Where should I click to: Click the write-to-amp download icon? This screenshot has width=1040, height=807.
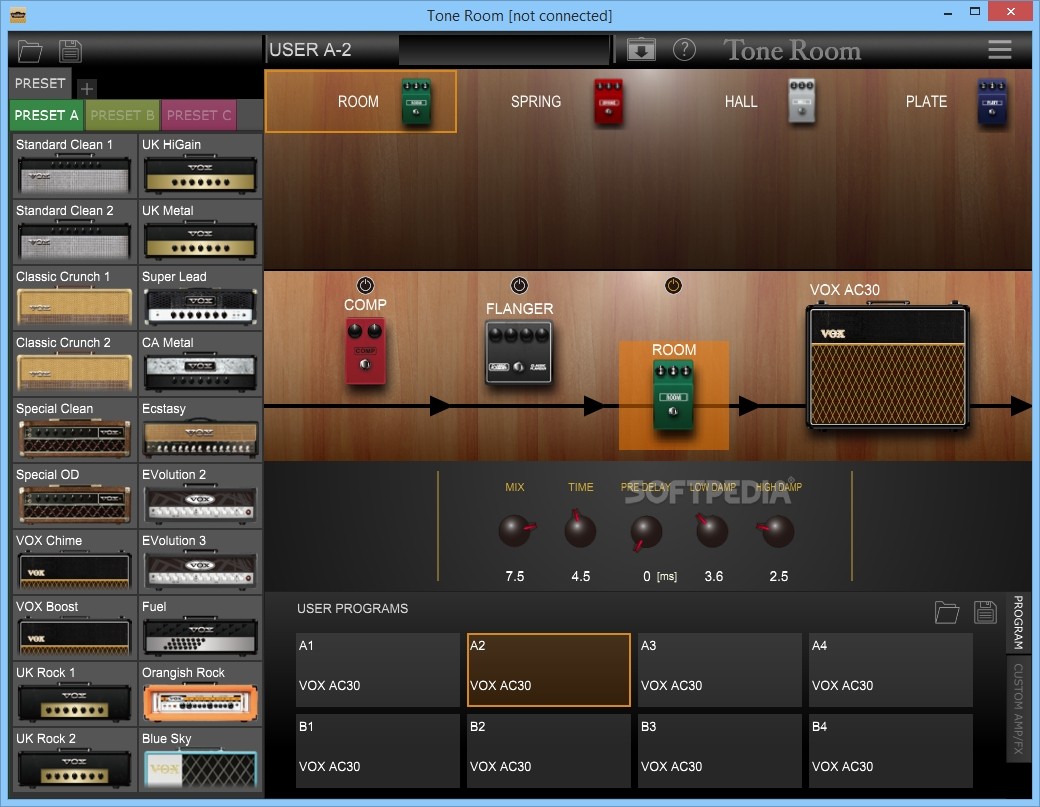pos(641,50)
